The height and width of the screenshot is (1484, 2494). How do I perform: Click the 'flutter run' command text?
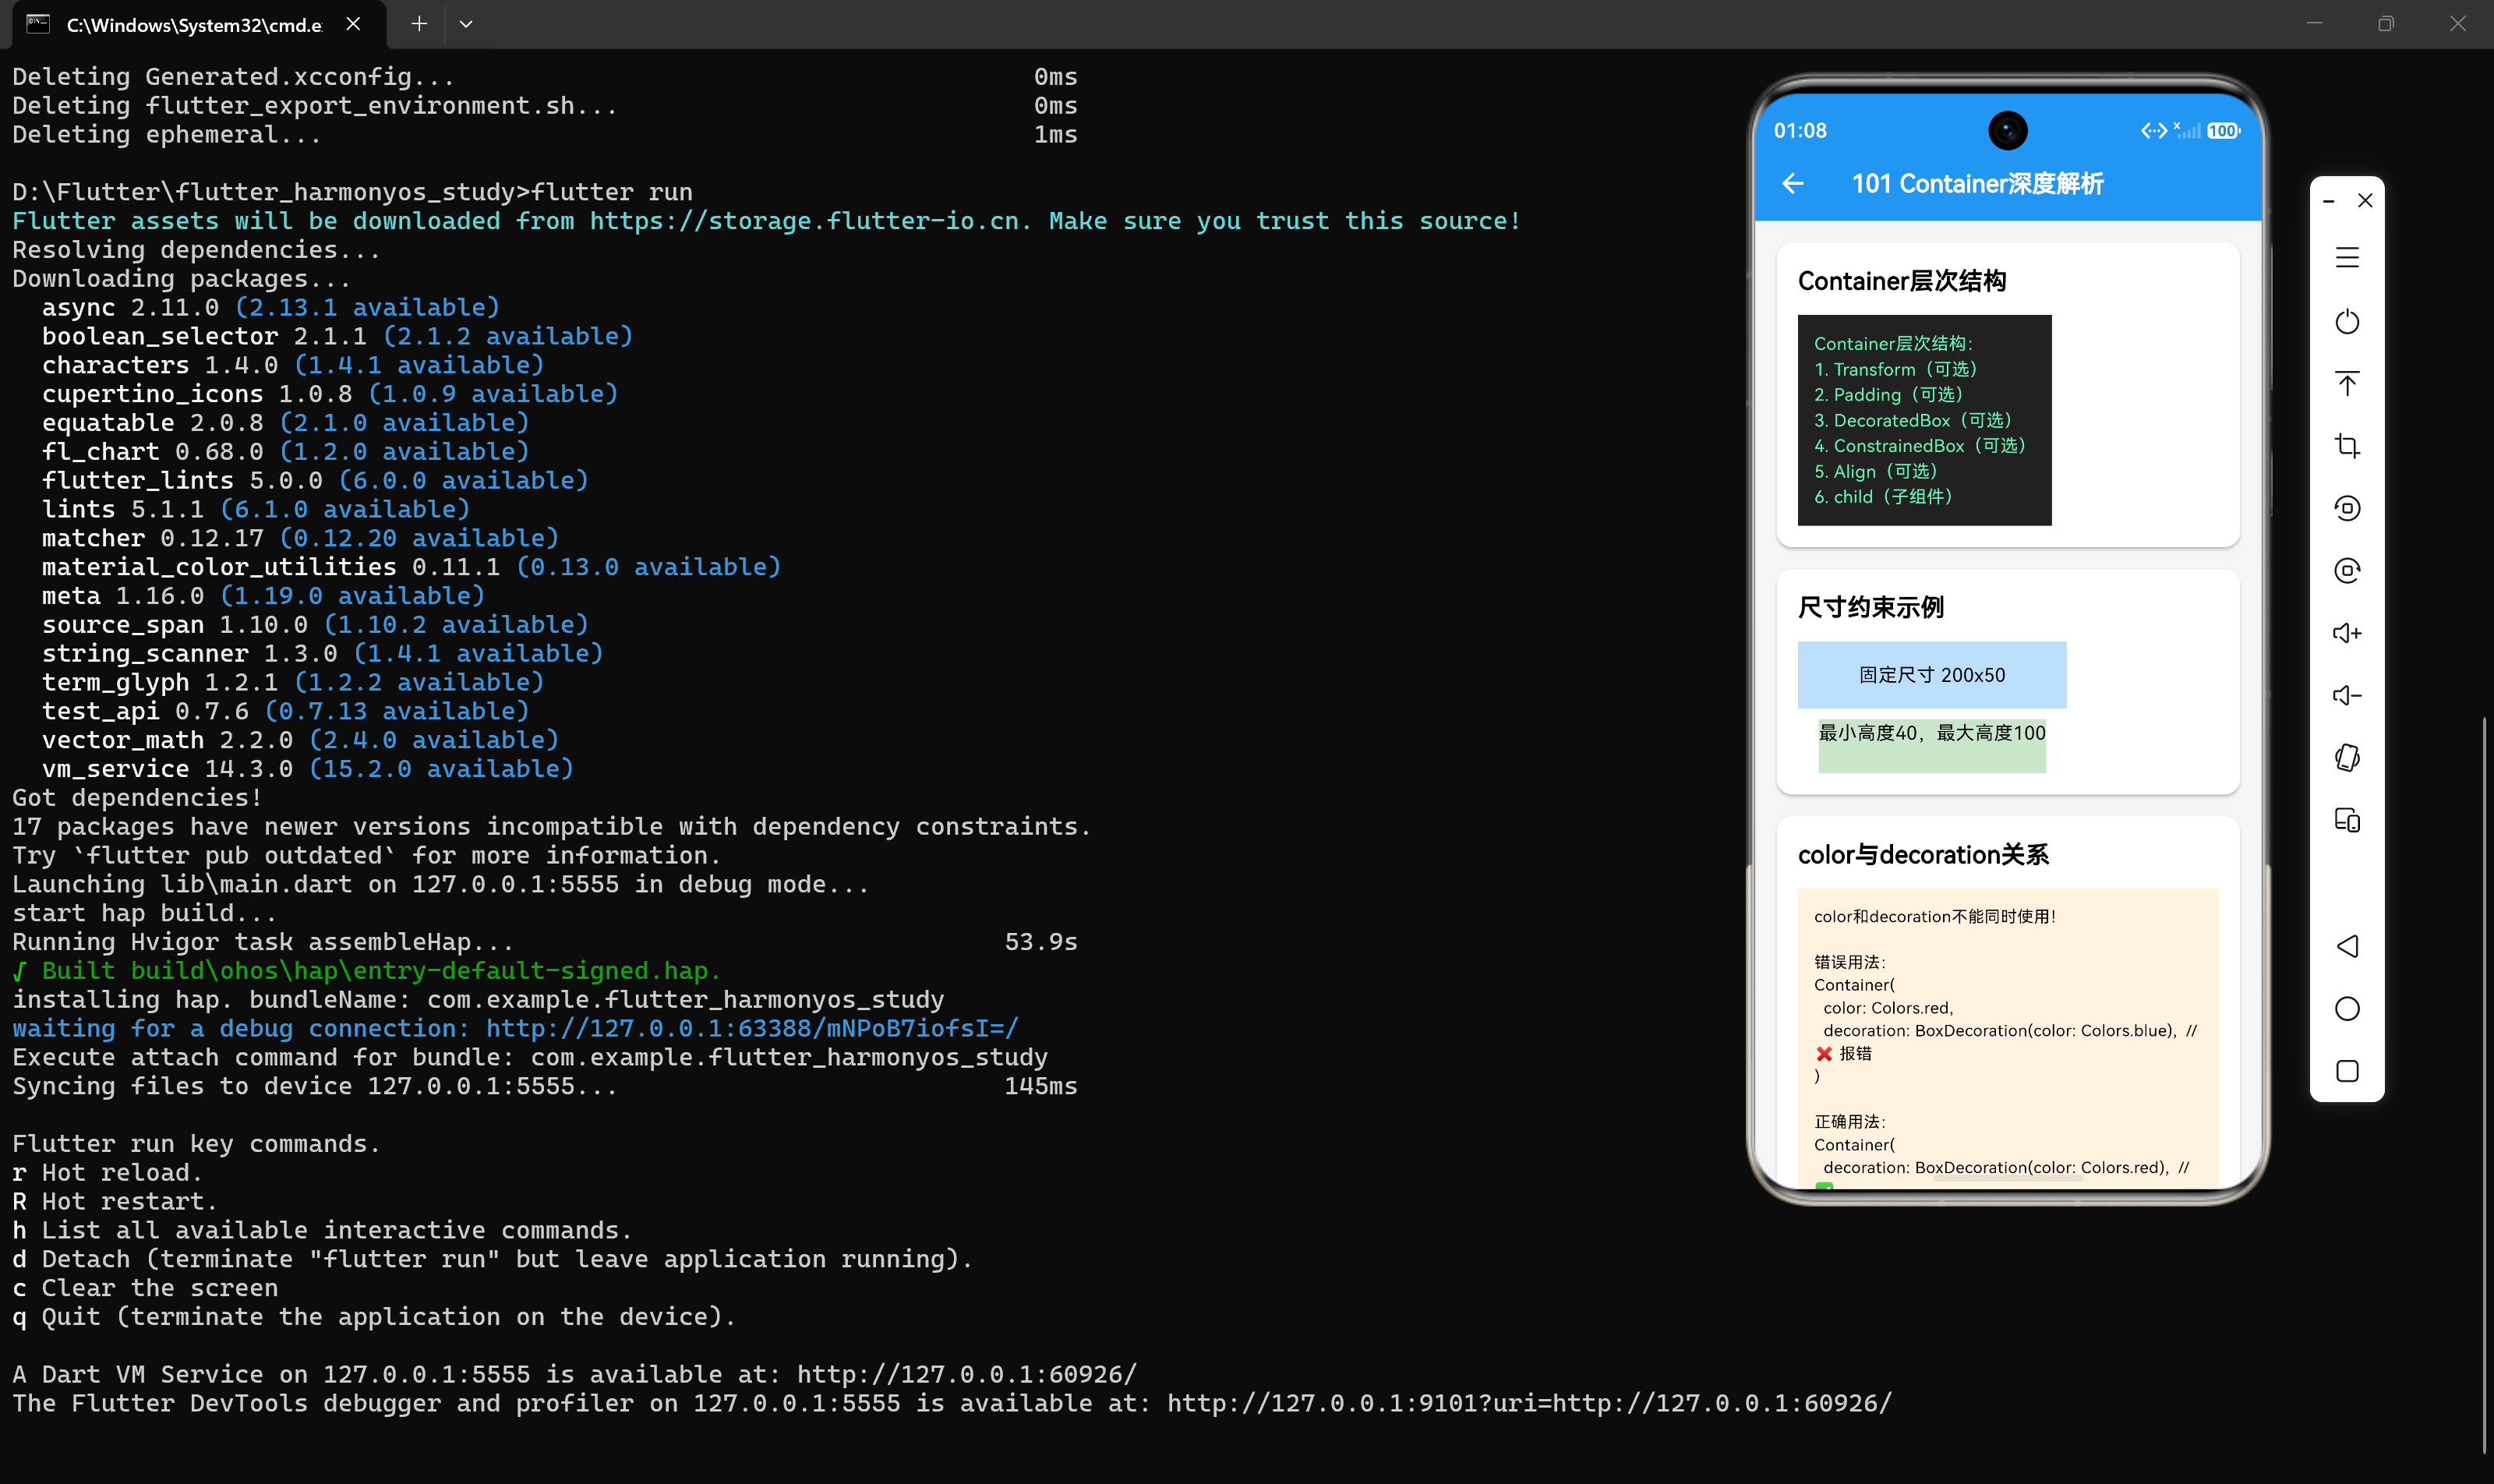point(611,192)
